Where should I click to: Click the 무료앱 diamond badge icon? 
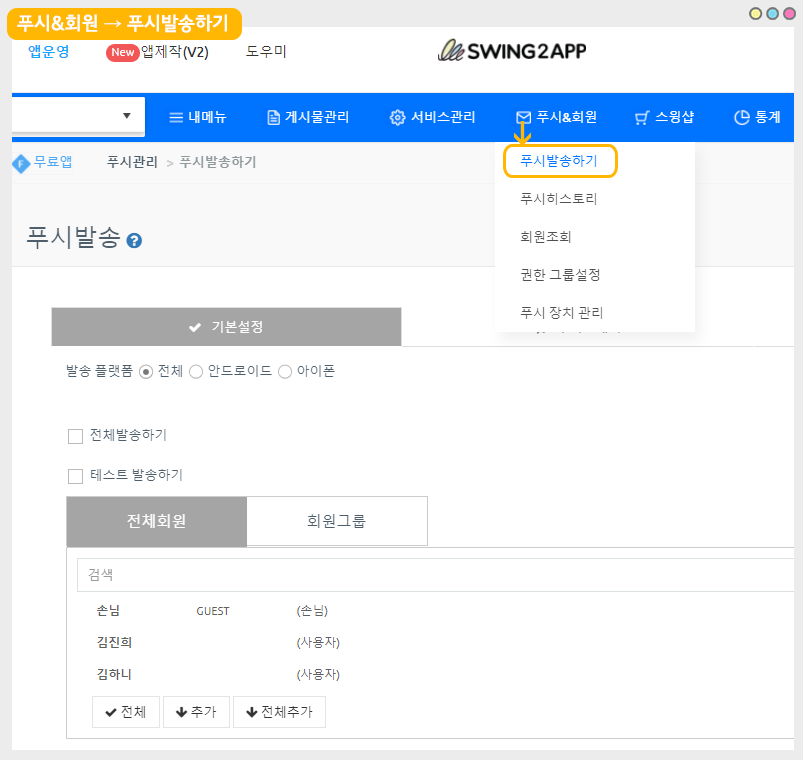[x=21, y=163]
